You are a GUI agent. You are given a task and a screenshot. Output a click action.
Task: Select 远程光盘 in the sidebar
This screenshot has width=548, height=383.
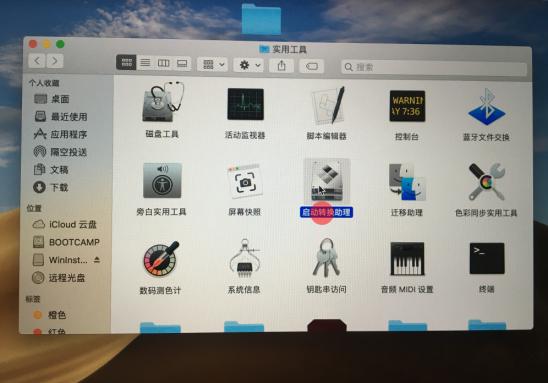59,278
